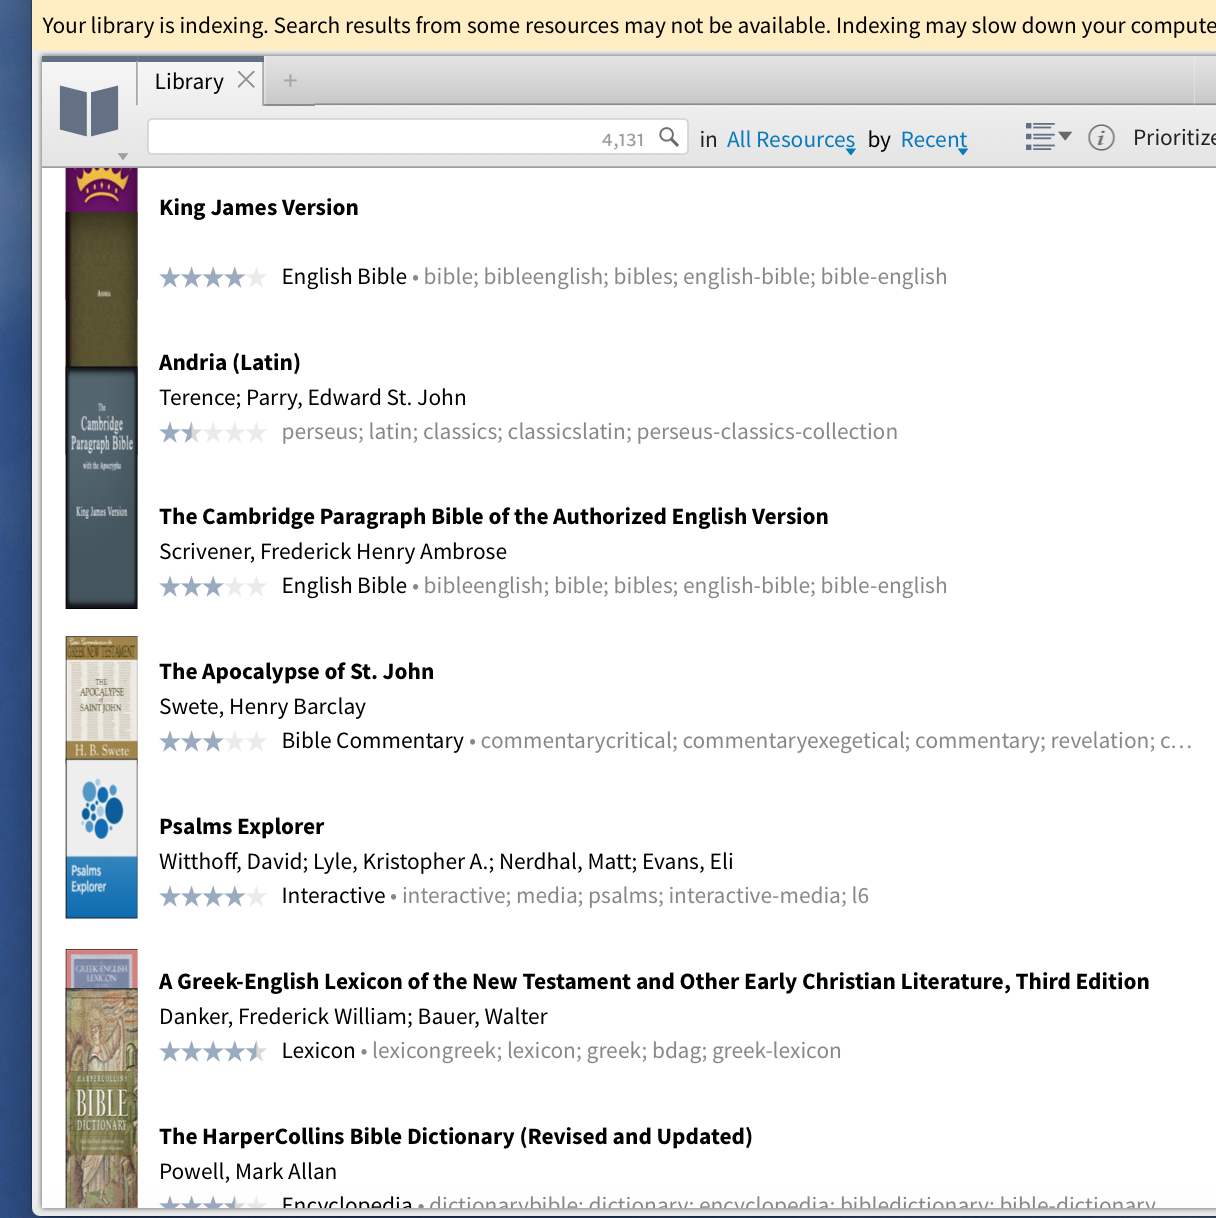1216x1218 pixels.
Task: Open The HarperCollins Bible Dictionary title
Action: [x=456, y=1136]
